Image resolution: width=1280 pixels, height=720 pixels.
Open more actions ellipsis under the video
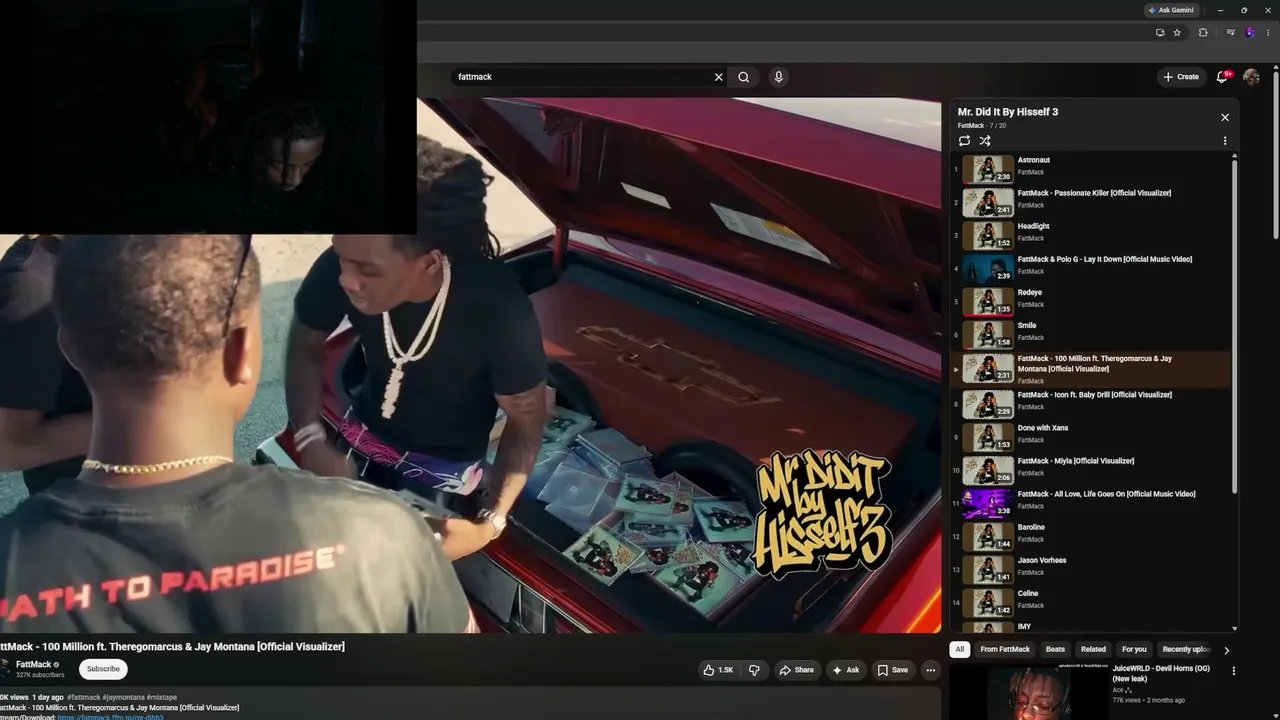click(x=930, y=670)
